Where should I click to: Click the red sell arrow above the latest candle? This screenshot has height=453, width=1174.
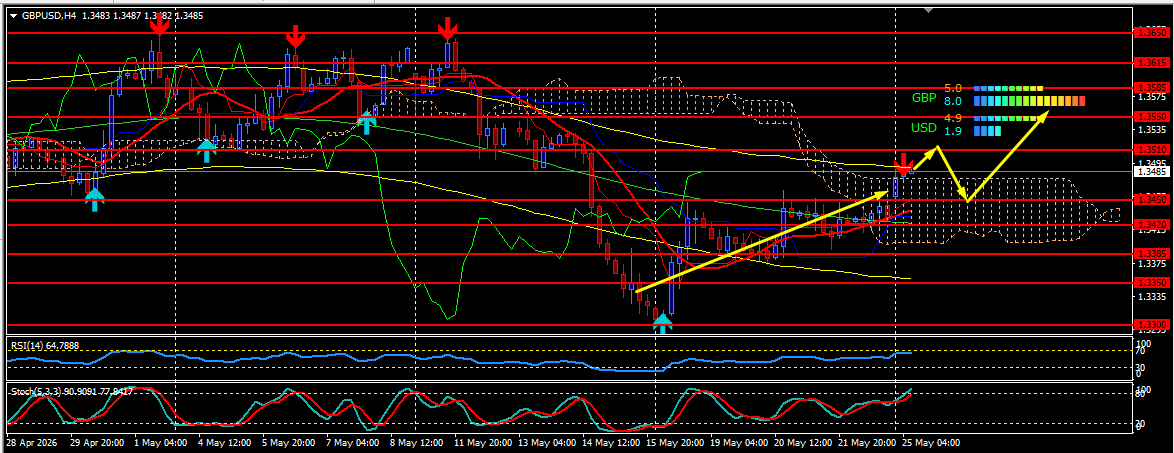click(x=904, y=163)
